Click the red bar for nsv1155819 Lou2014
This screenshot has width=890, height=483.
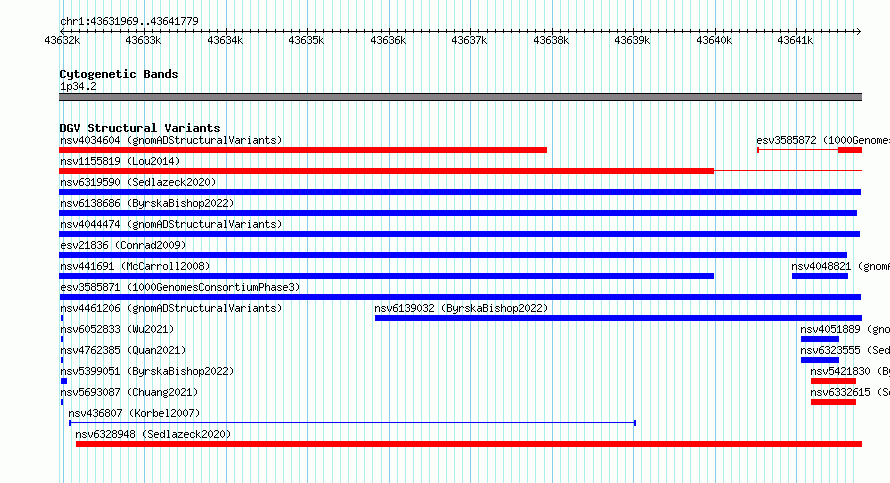[387, 171]
